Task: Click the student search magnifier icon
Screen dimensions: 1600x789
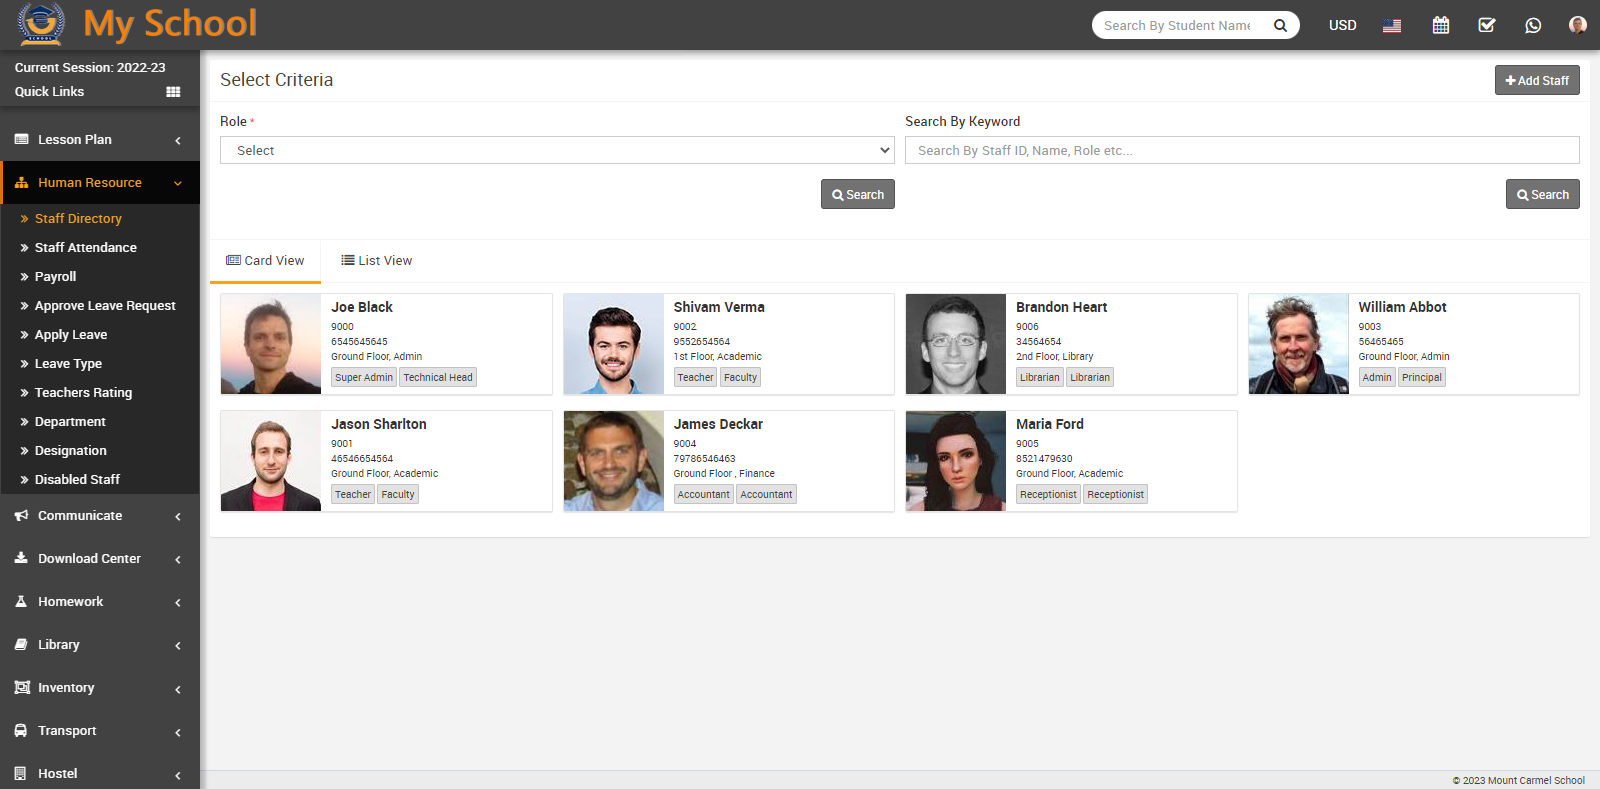Action: (1280, 25)
